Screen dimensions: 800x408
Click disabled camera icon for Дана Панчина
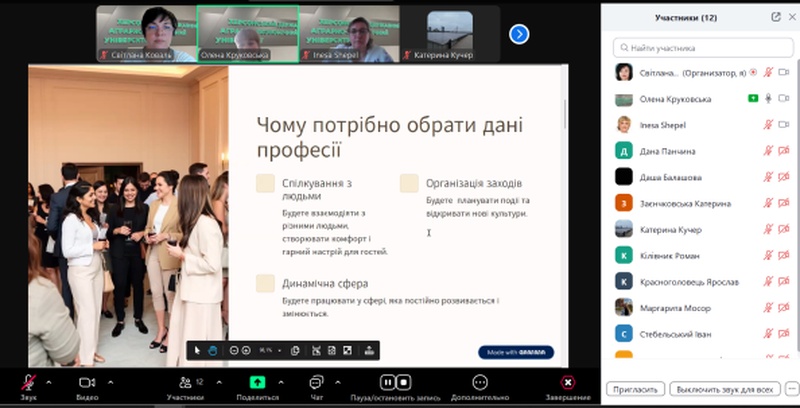(x=784, y=150)
